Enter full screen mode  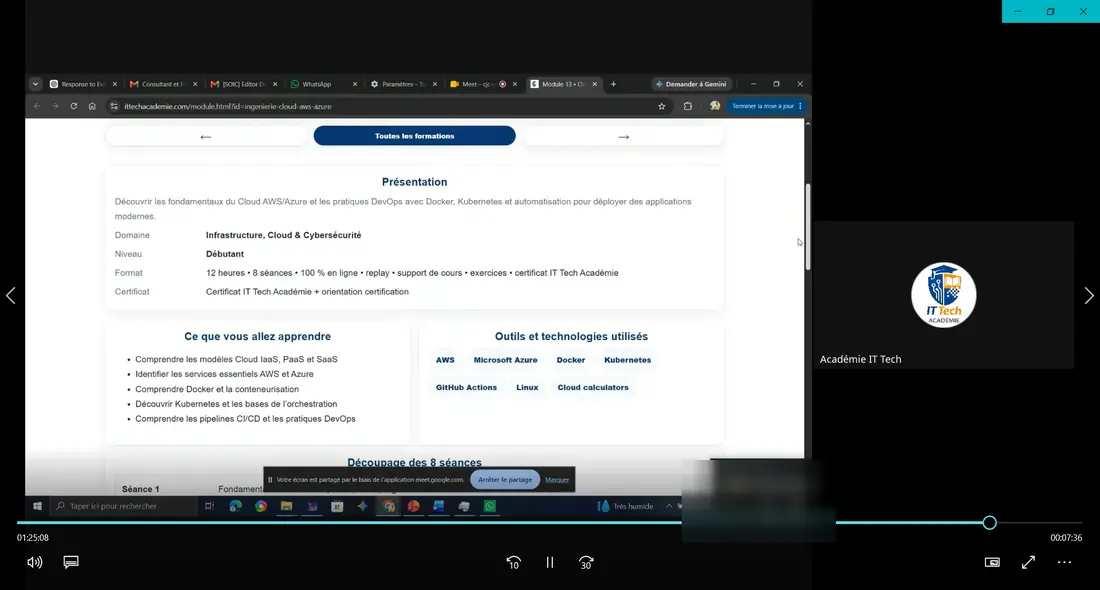click(1028, 562)
